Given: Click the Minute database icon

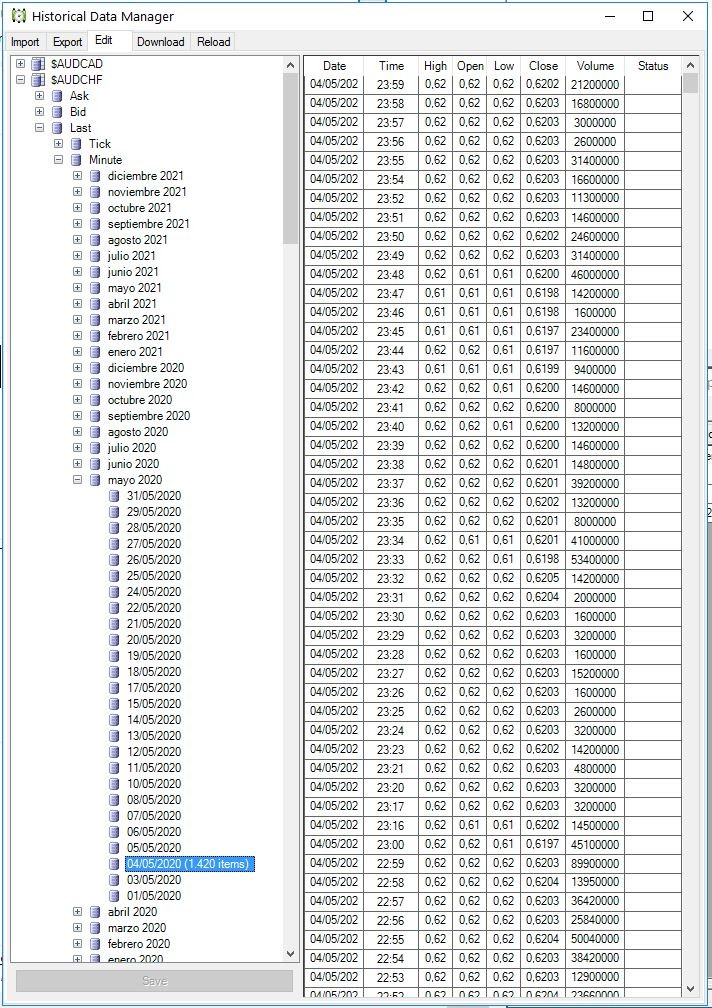Looking at the screenshot, I should 76,159.
